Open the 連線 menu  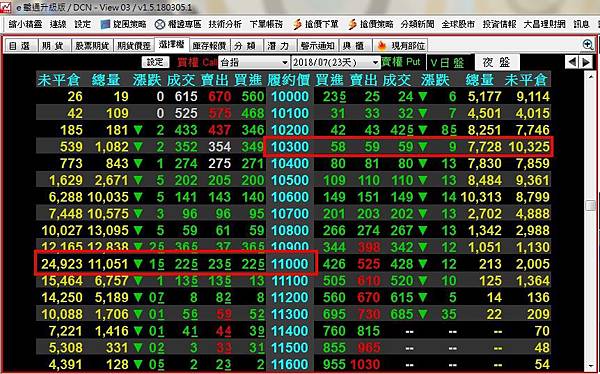[58, 24]
